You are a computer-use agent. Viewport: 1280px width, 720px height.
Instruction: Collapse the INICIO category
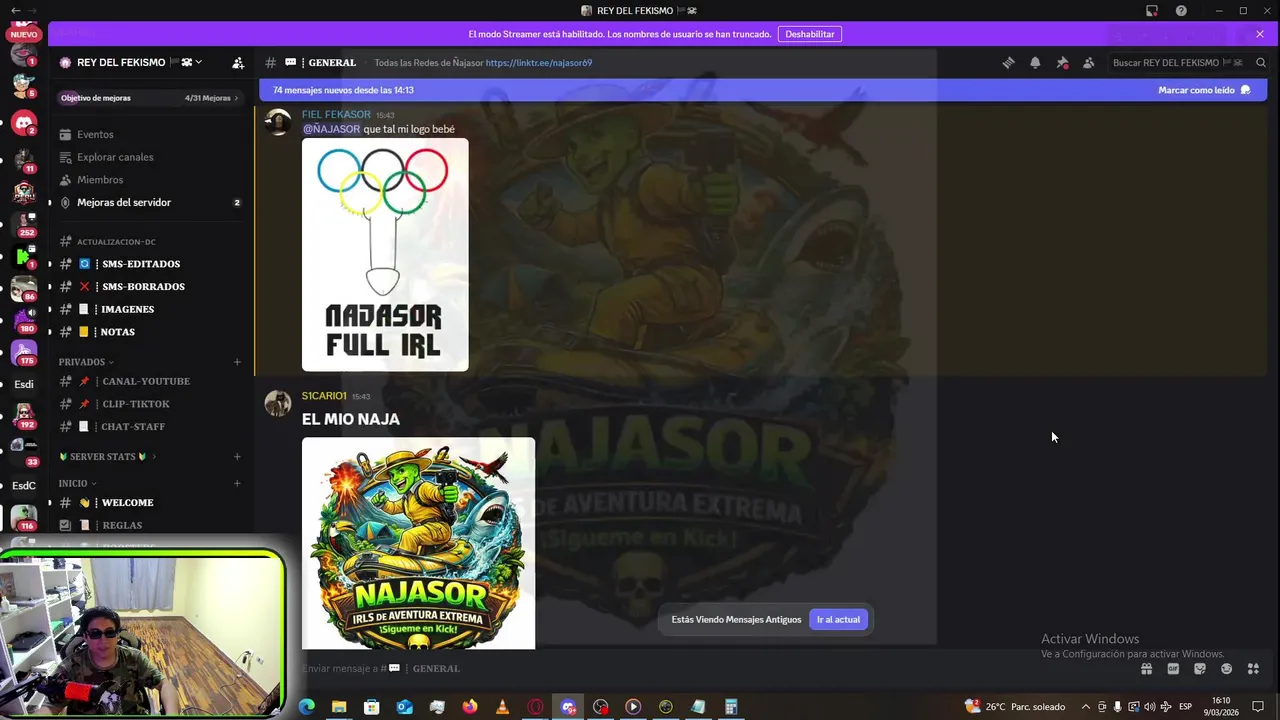pyautogui.click(x=78, y=483)
